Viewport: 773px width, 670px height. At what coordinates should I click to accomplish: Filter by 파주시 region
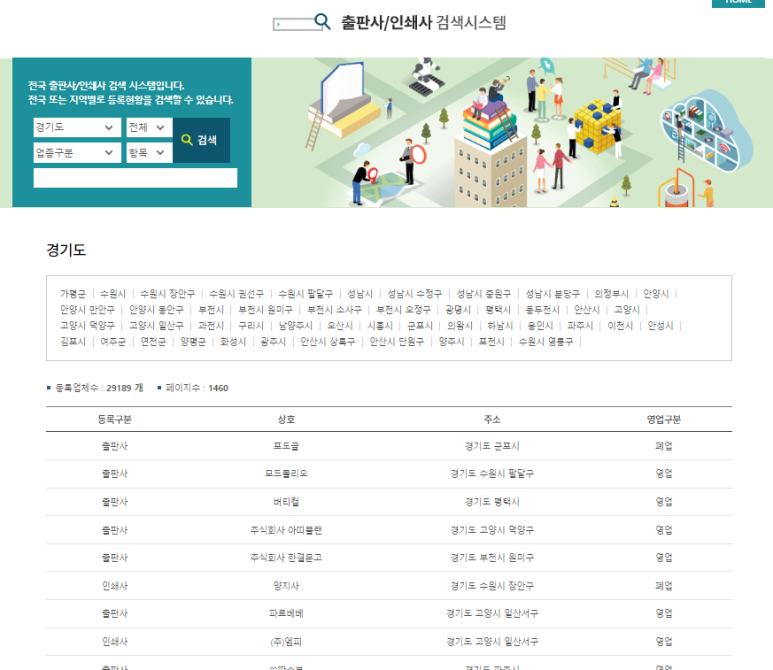point(580,325)
